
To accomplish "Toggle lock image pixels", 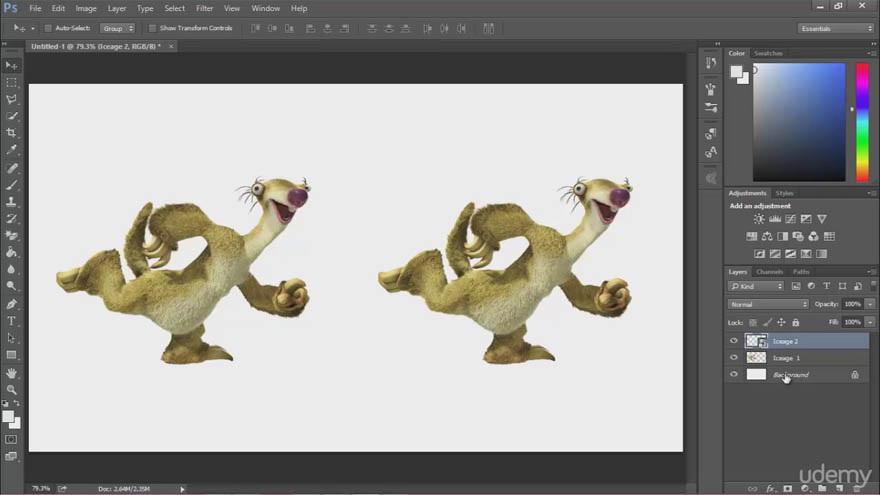I will click(767, 323).
